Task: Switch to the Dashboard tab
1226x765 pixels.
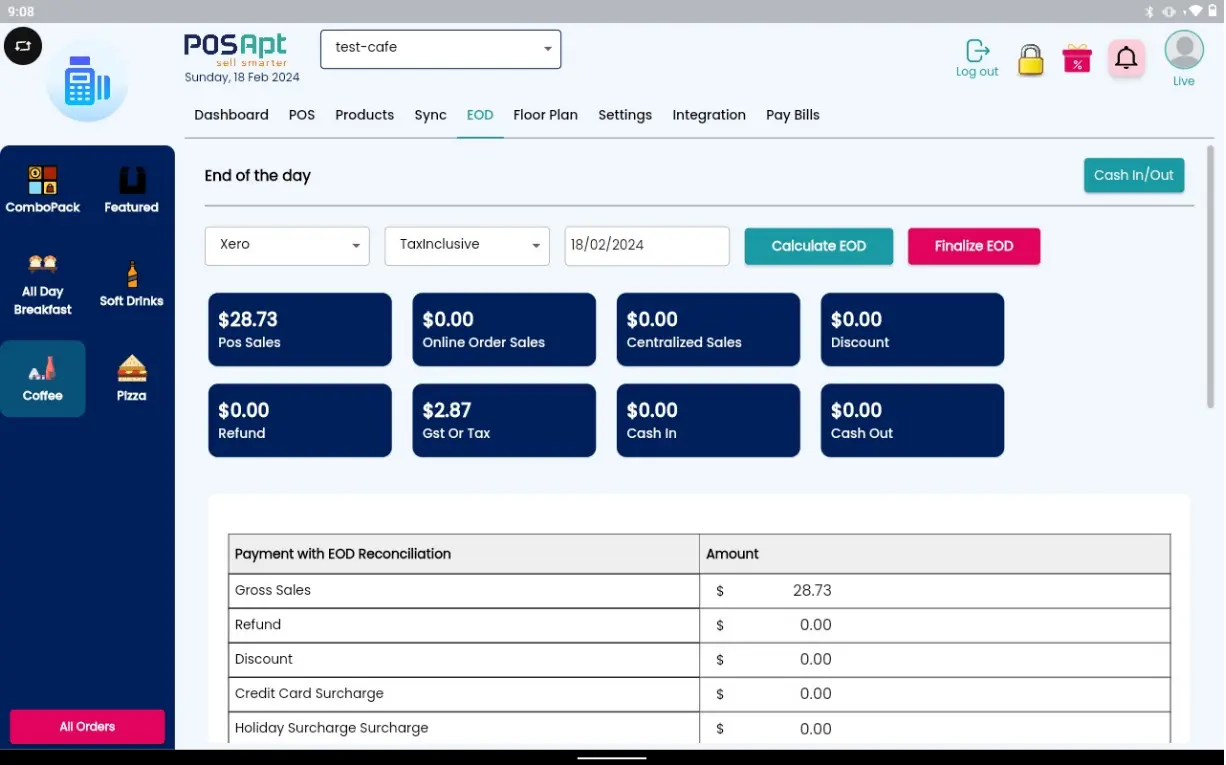Action: point(231,115)
